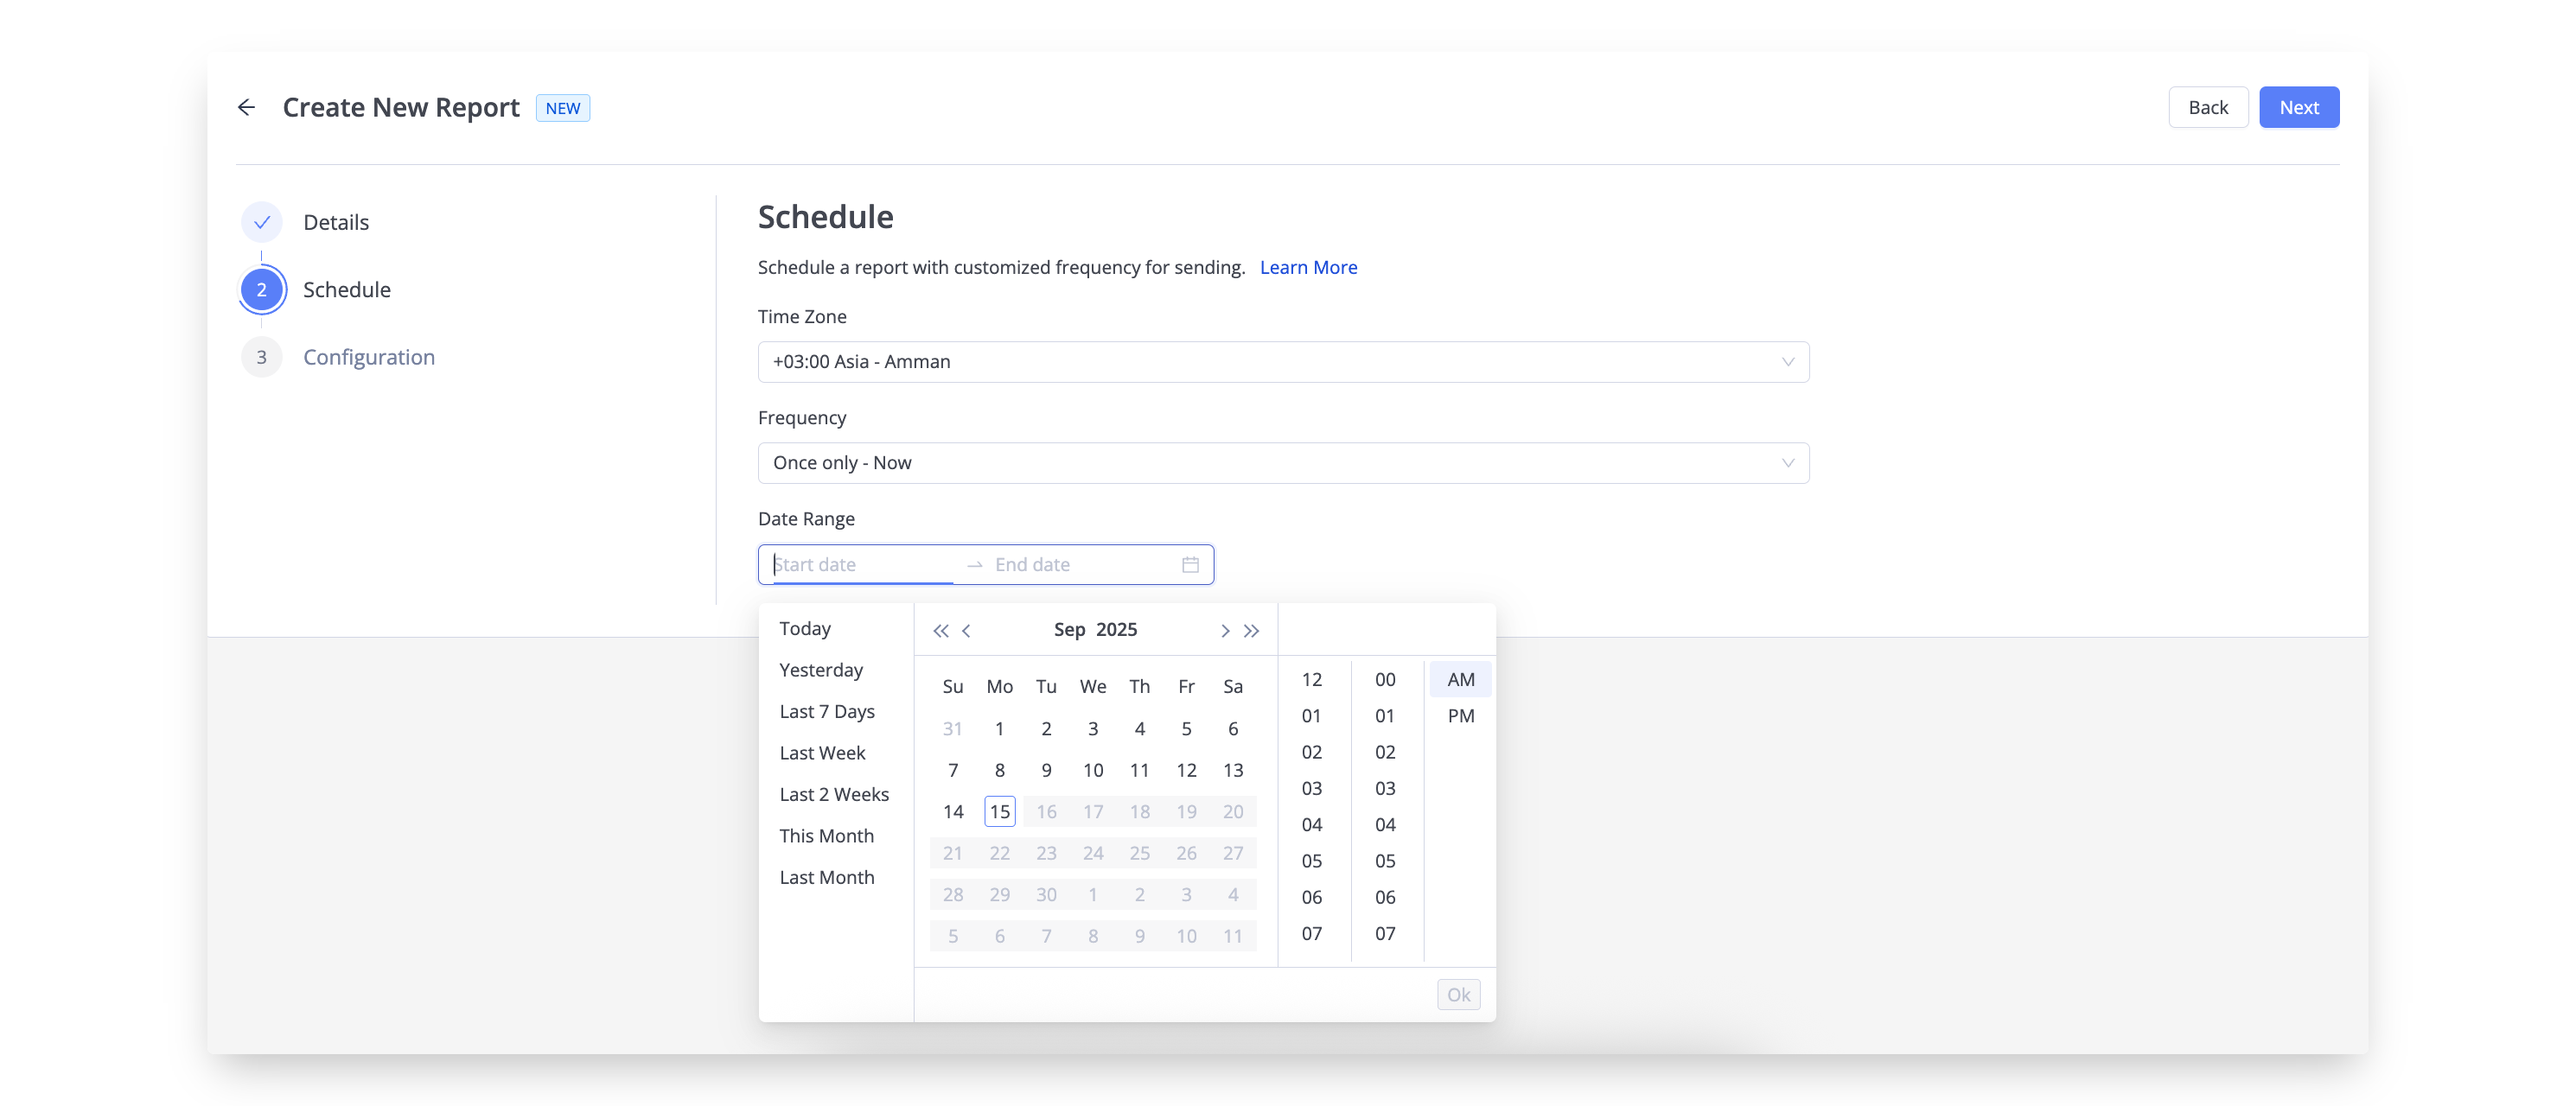Jump to next year with double-right arrow
2576x1106 pixels.
coord(1251,630)
